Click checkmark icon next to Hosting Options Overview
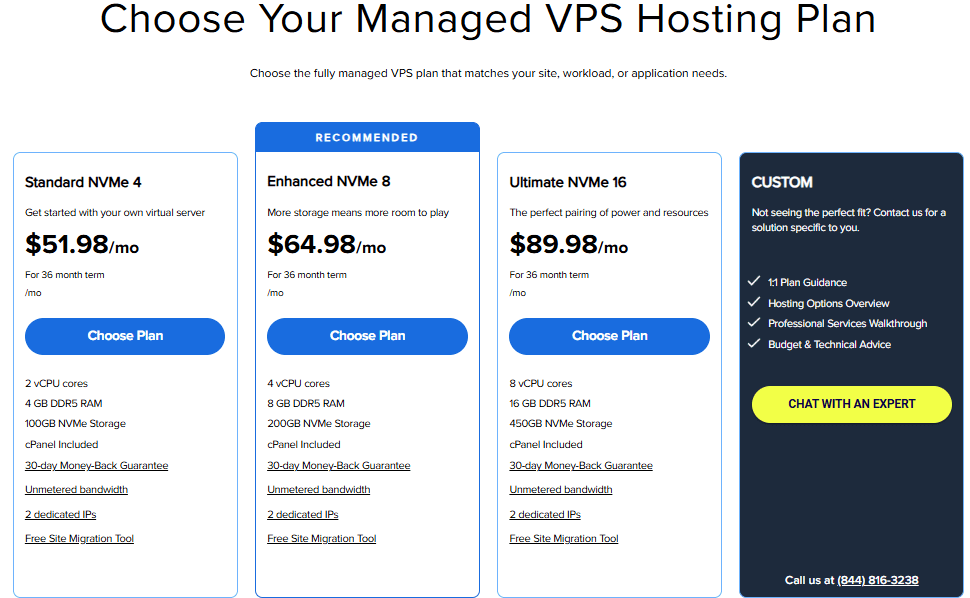The width and height of the screenshot is (970, 598). [x=754, y=303]
